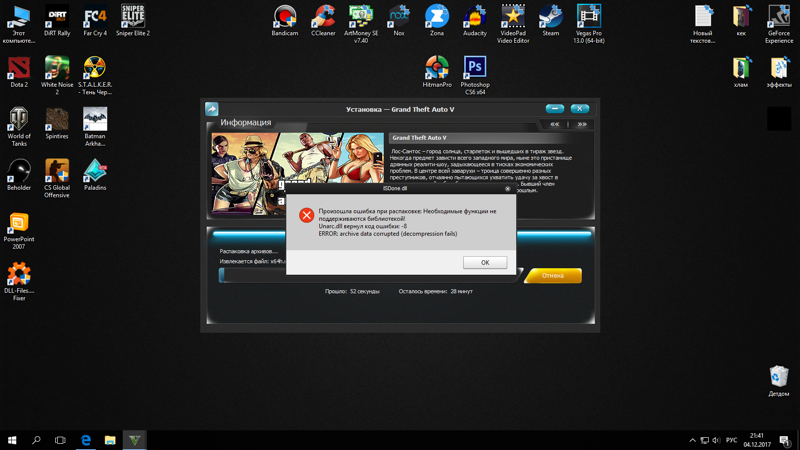Switch the РУС input language indicator

click(731, 440)
